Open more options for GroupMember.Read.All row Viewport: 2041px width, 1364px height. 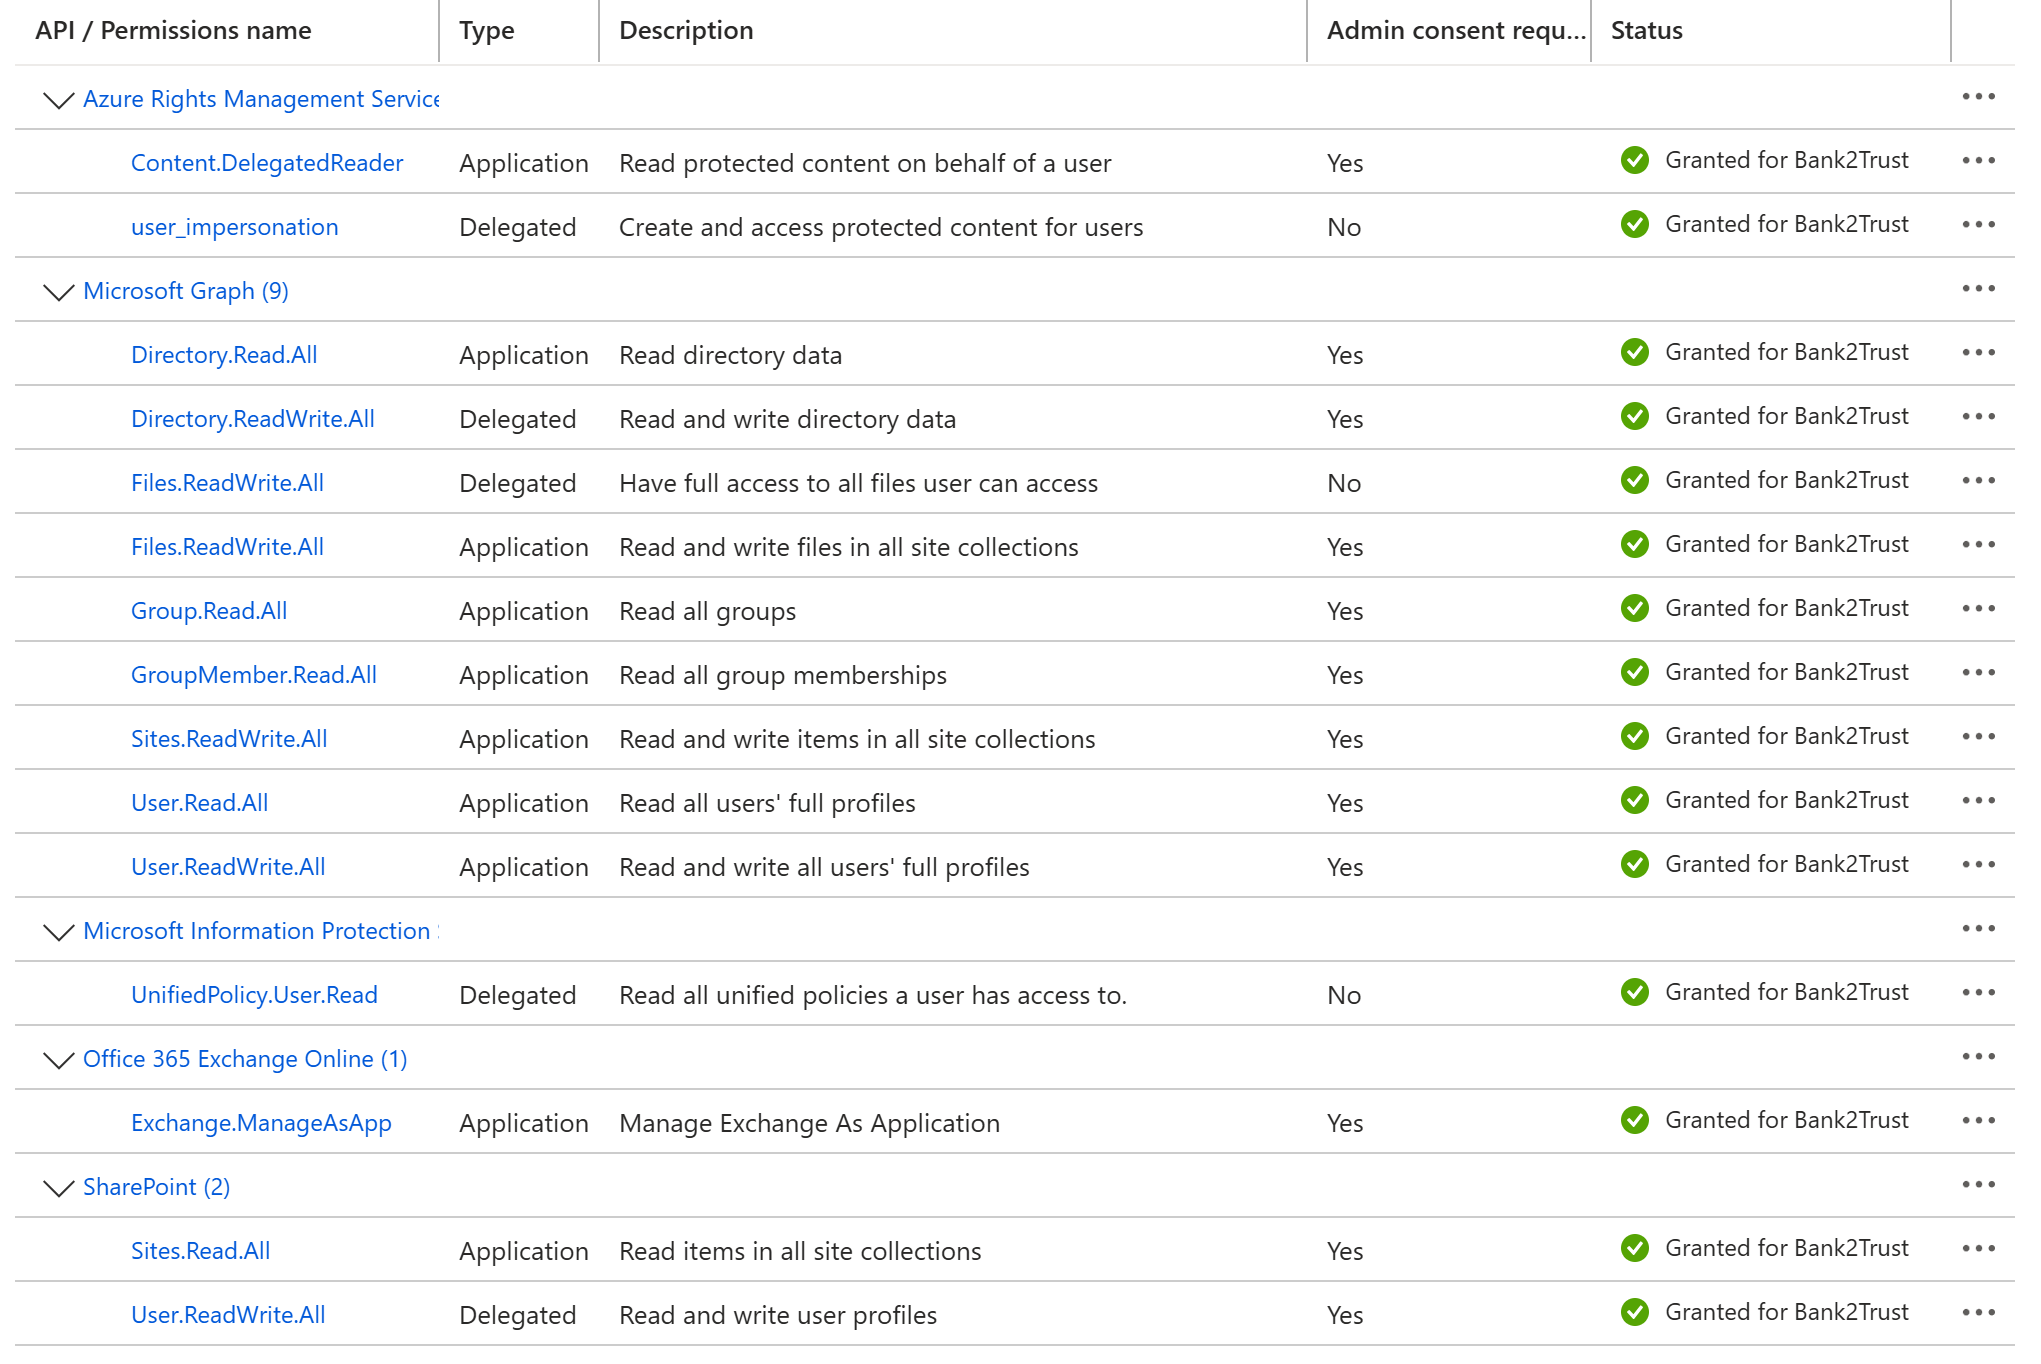pyautogui.click(x=1978, y=673)
